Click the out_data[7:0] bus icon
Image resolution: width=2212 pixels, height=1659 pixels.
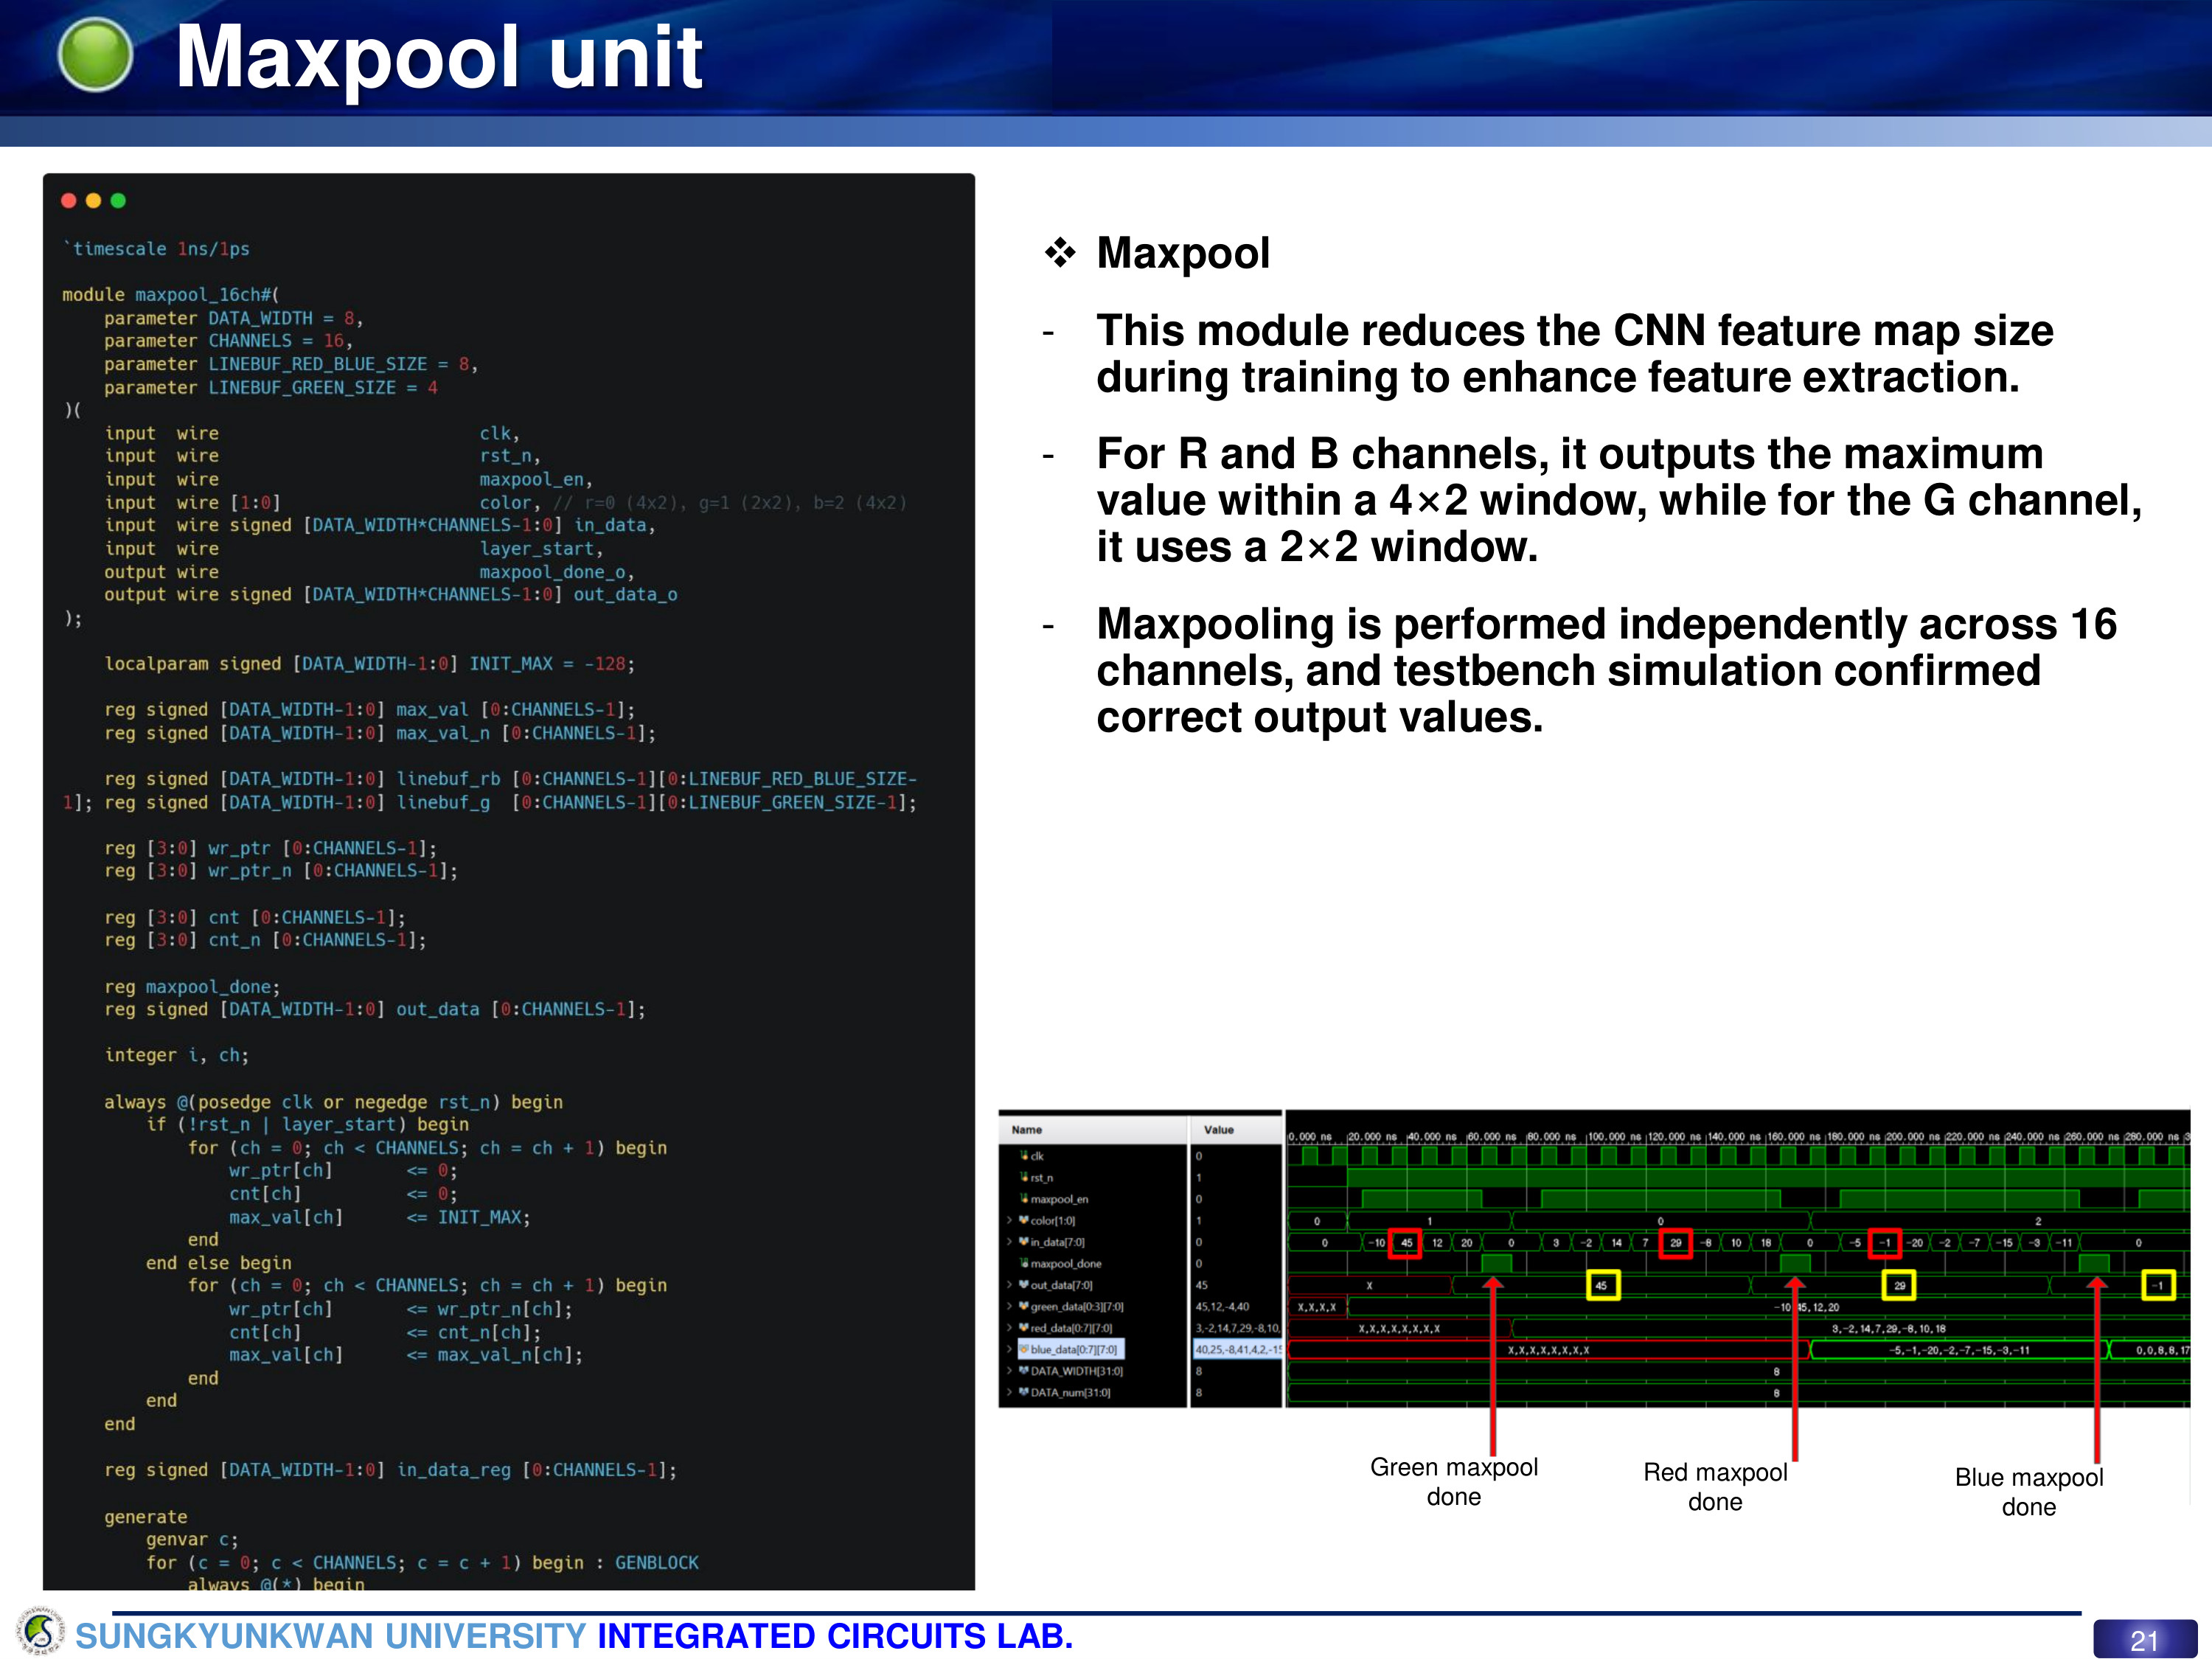(x=1024, y=1284)
